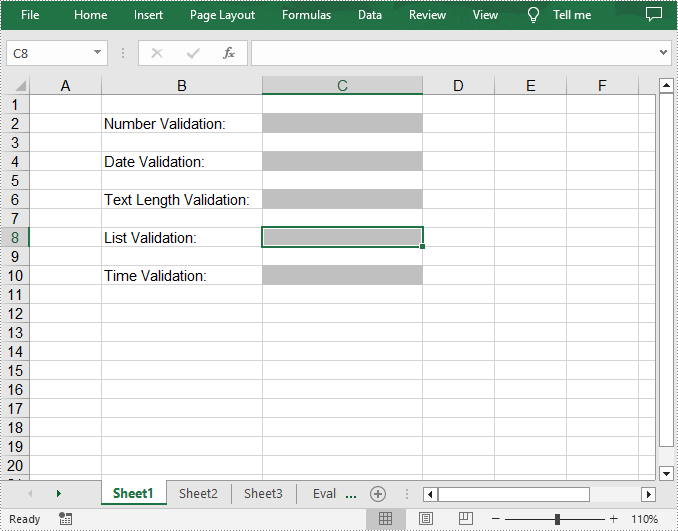
Task: Select column D header
Action: pyautogui.click(x=458, y=86)
